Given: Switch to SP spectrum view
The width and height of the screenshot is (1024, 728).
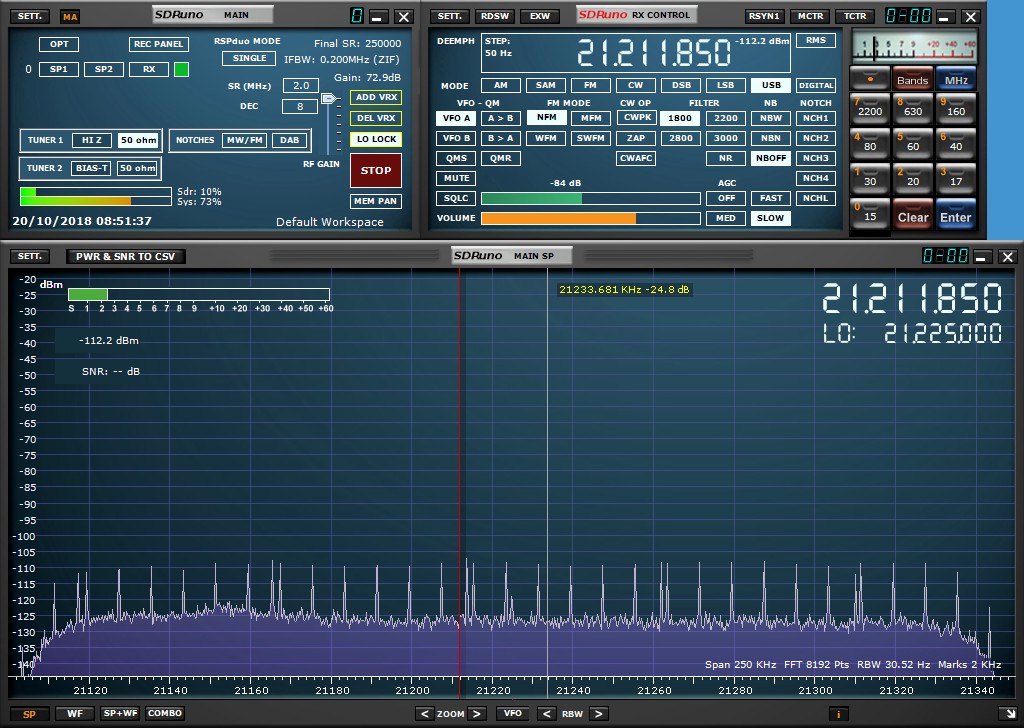Looking at the screenshot, I should coord(29,714).
